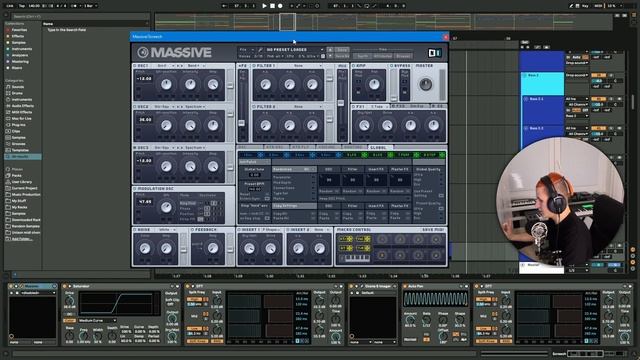Click the Noise amp level fader
Screen dimensions: 640x360
(x=183, y=249)
